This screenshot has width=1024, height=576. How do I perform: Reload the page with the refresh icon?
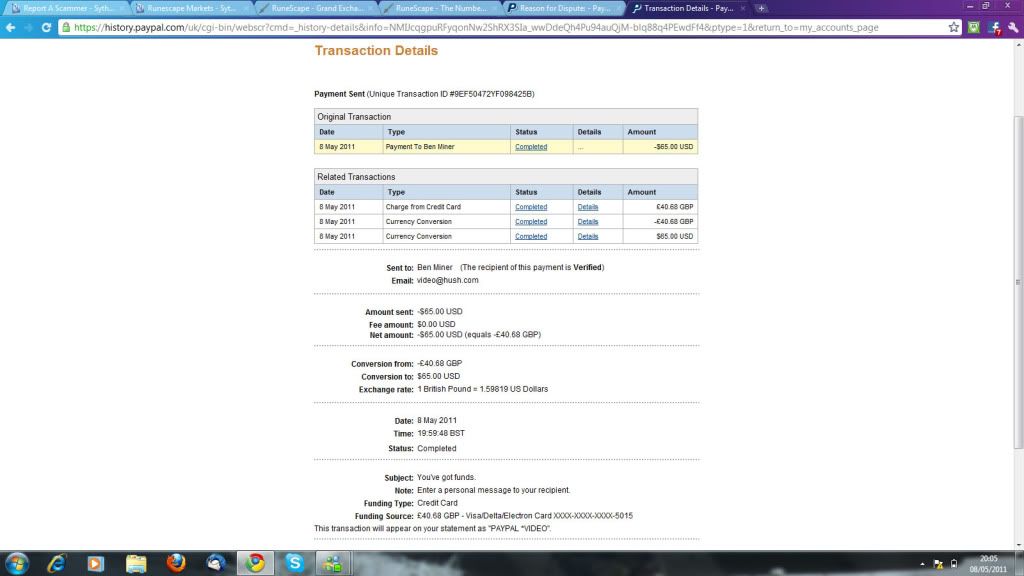click(x=46, y=27)
